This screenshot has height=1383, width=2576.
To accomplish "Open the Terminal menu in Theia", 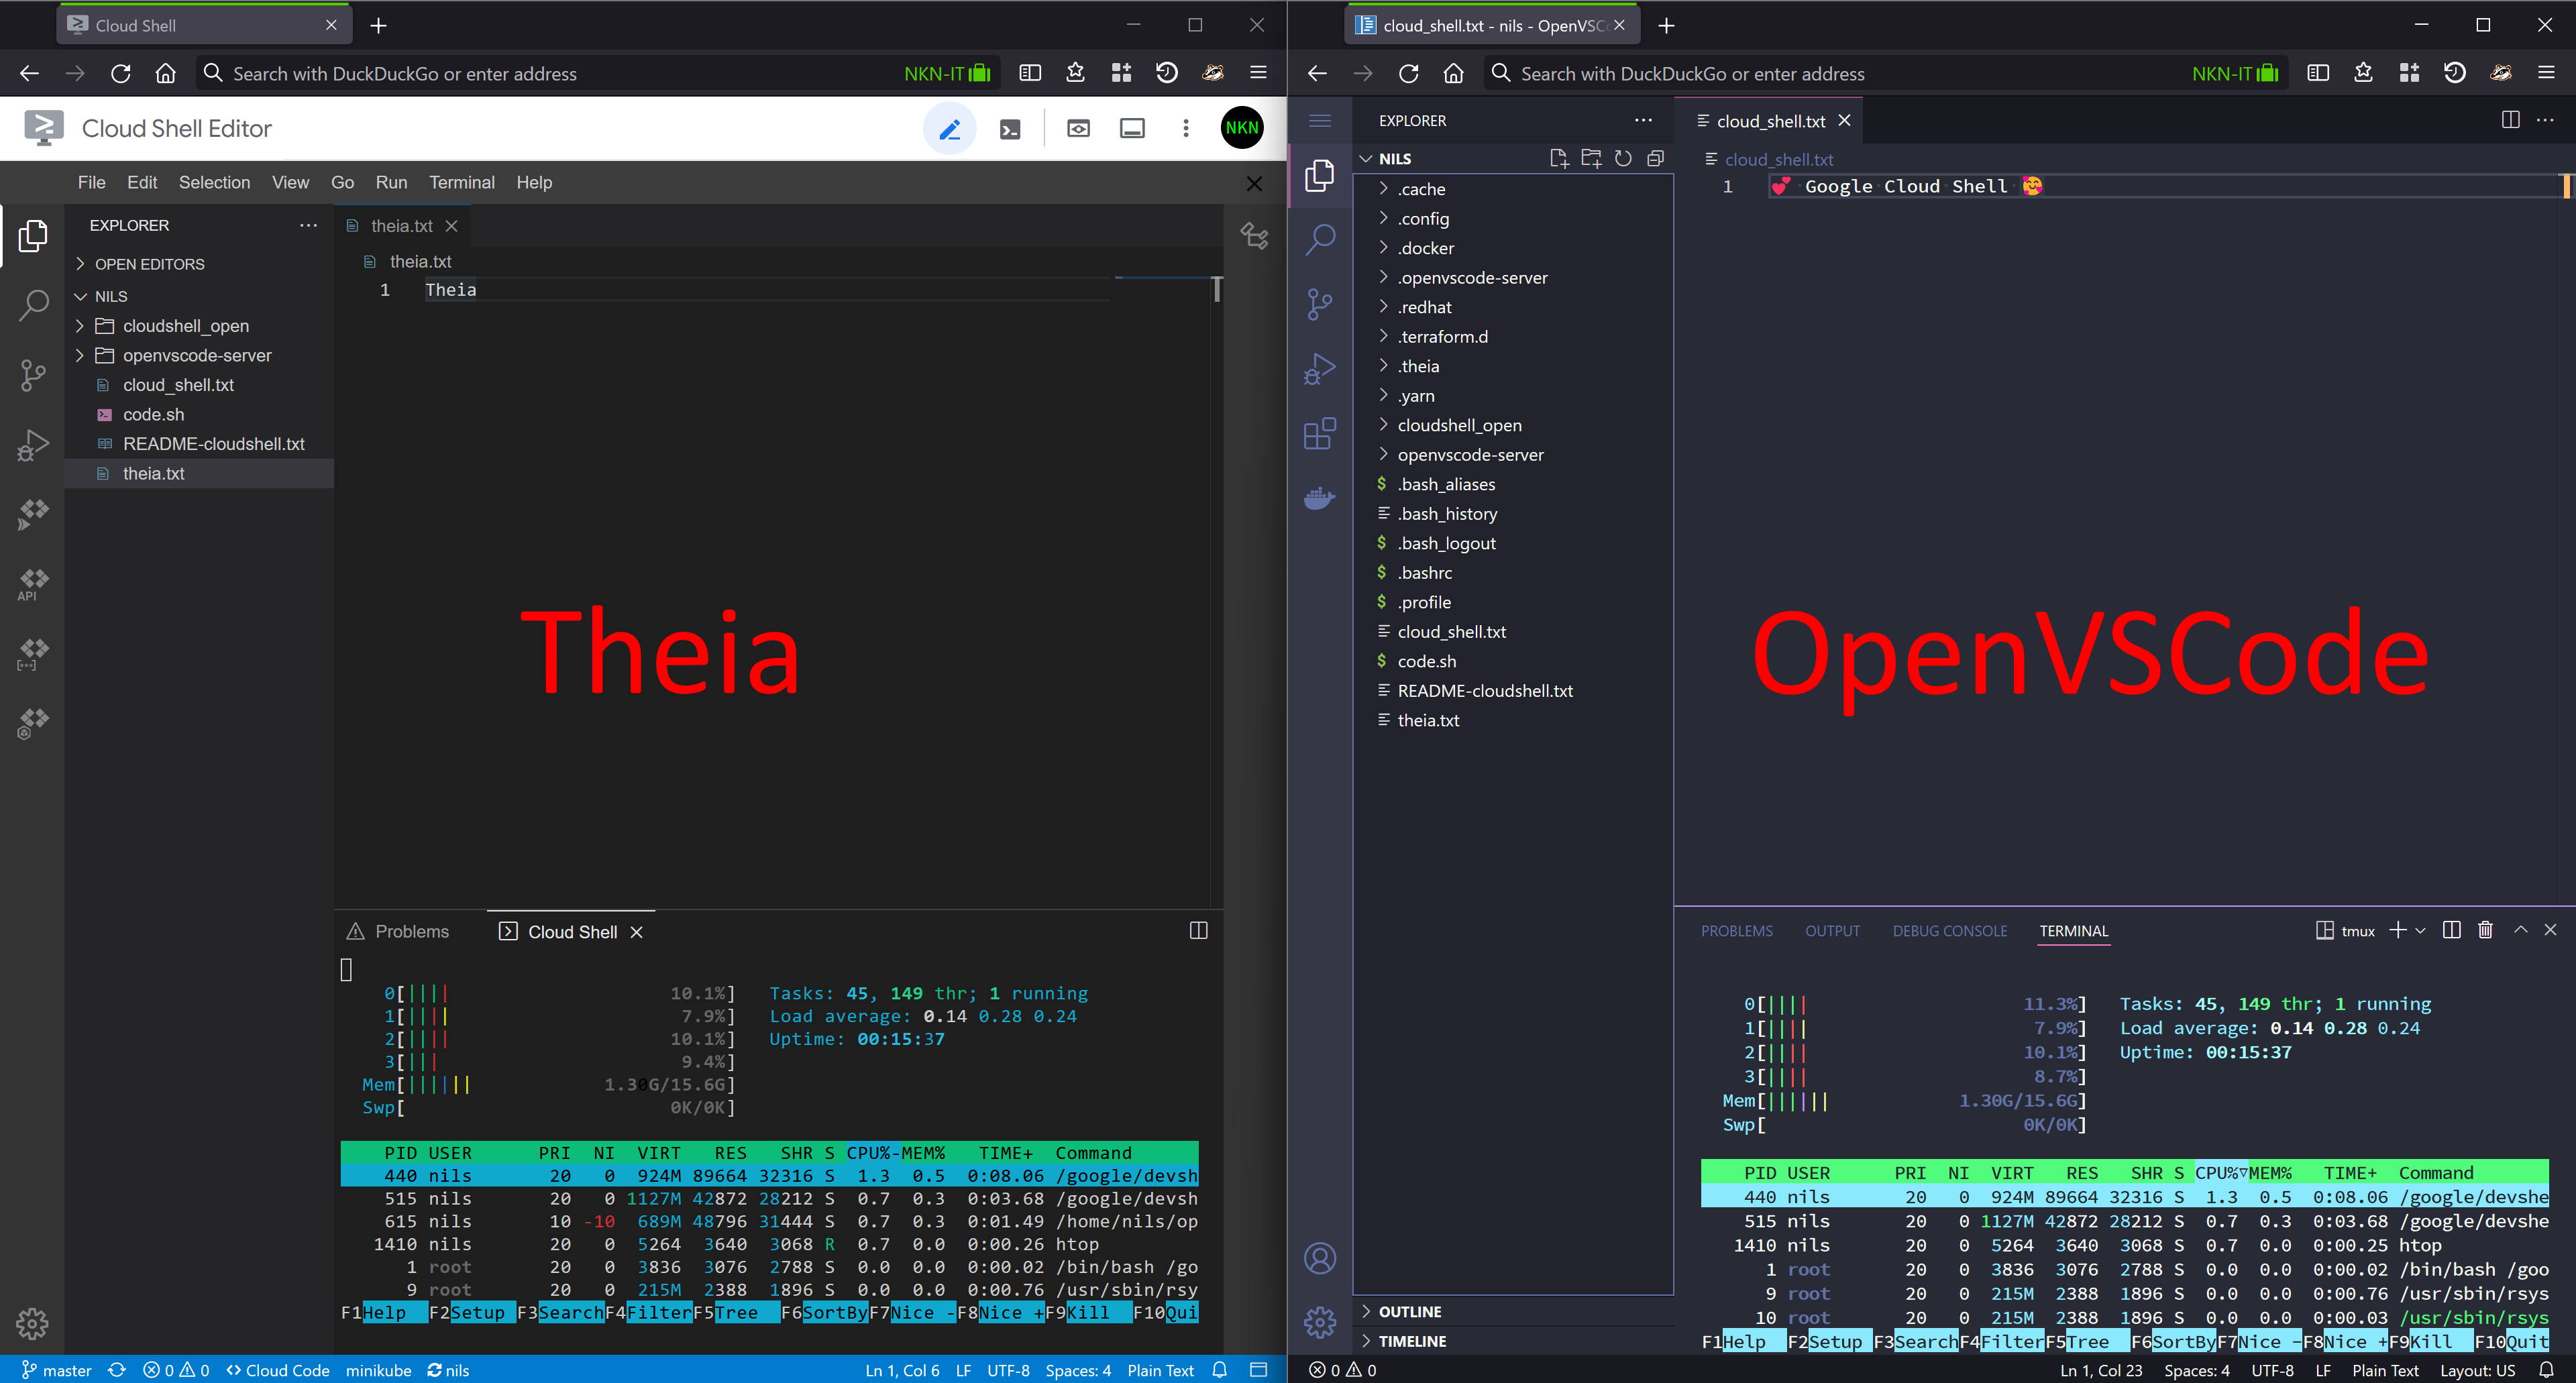I will [x=461, y=182].
